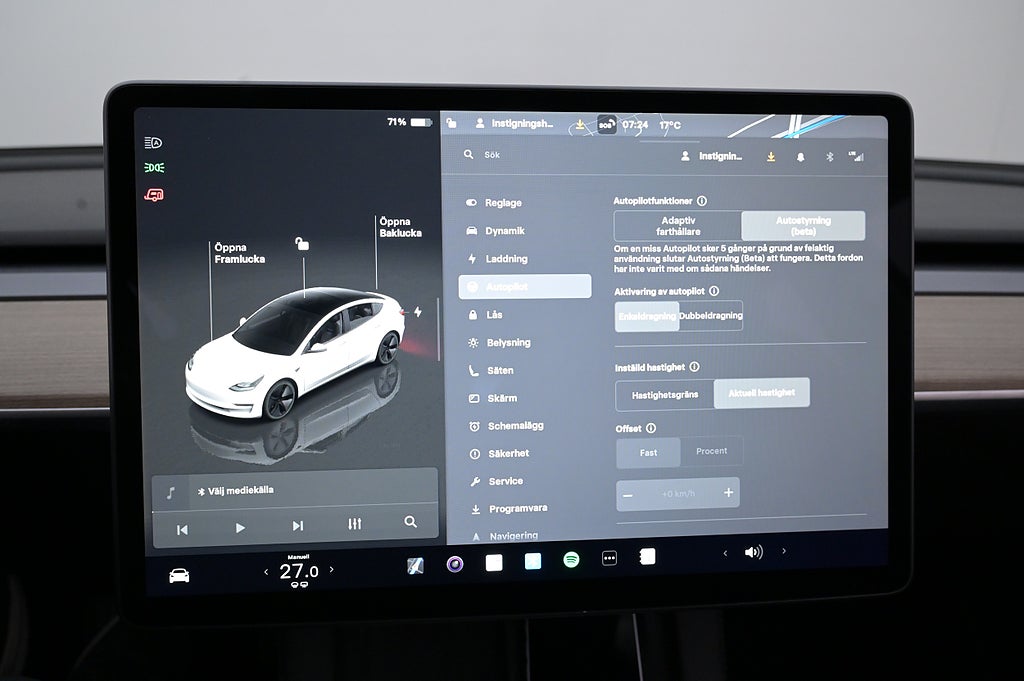The width and height of the screenshot is (1024, 681).
Task: Tap Öppna Framlucka to open frunk
Action: pos(239,253)
